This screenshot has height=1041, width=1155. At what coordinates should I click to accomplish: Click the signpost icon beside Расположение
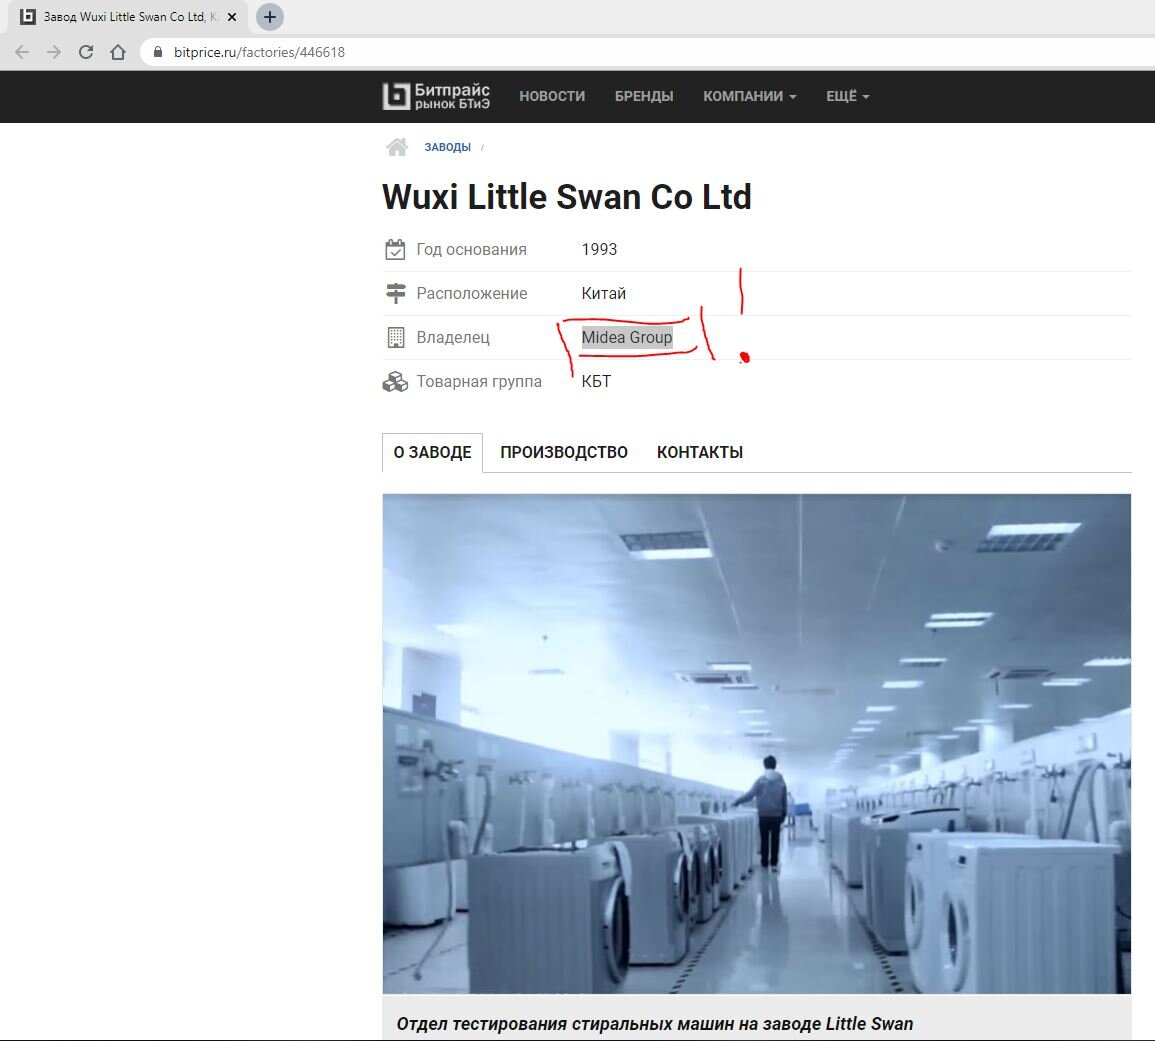tap(396, 293)
